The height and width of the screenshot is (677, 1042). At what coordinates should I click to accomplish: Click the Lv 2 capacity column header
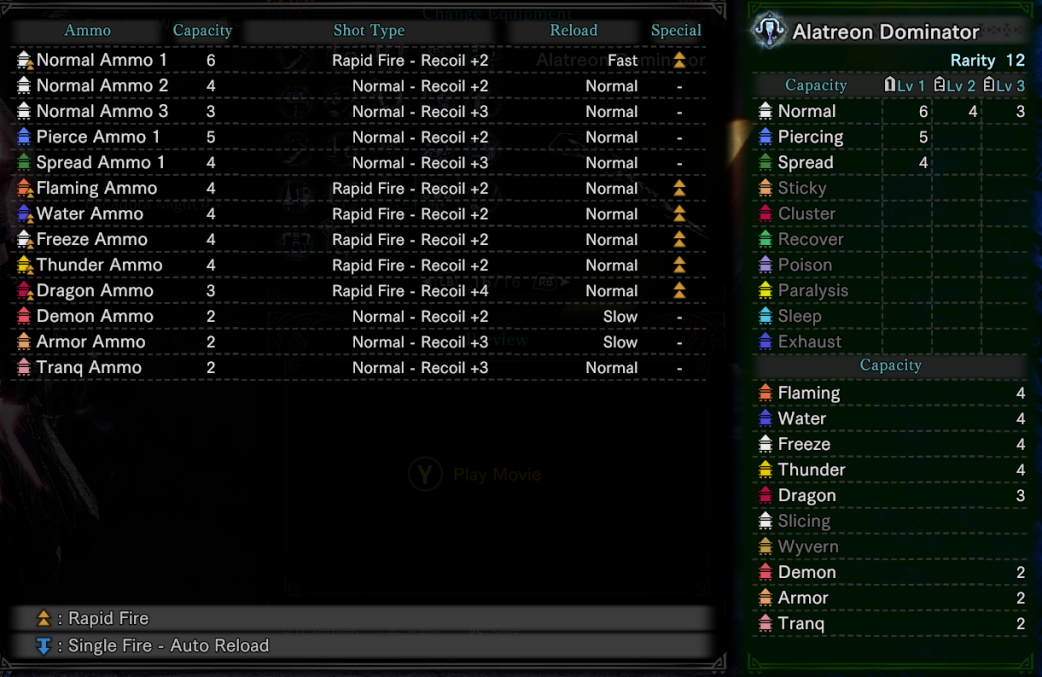point(954,85)
